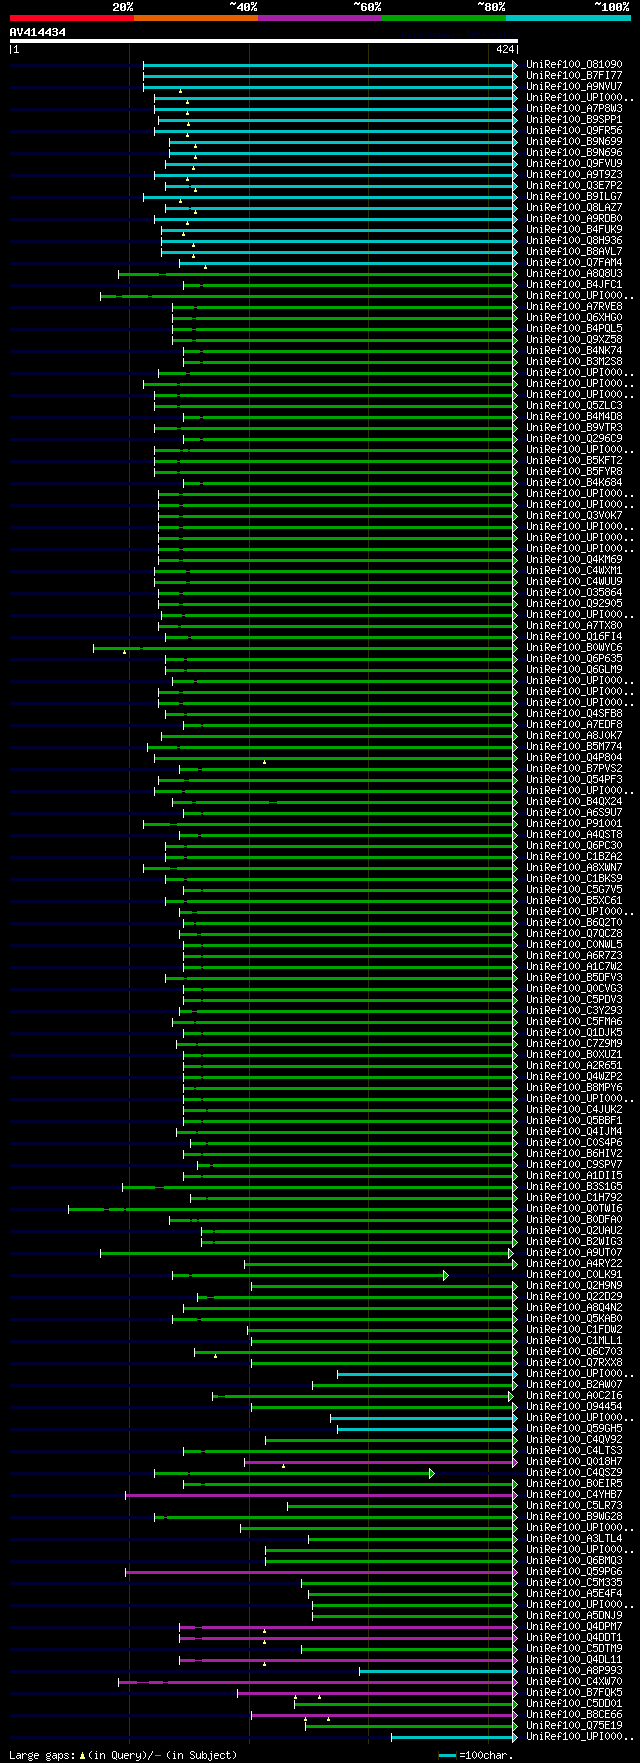Open hit UniRef100_A7P8W3

tap(574, 109)
